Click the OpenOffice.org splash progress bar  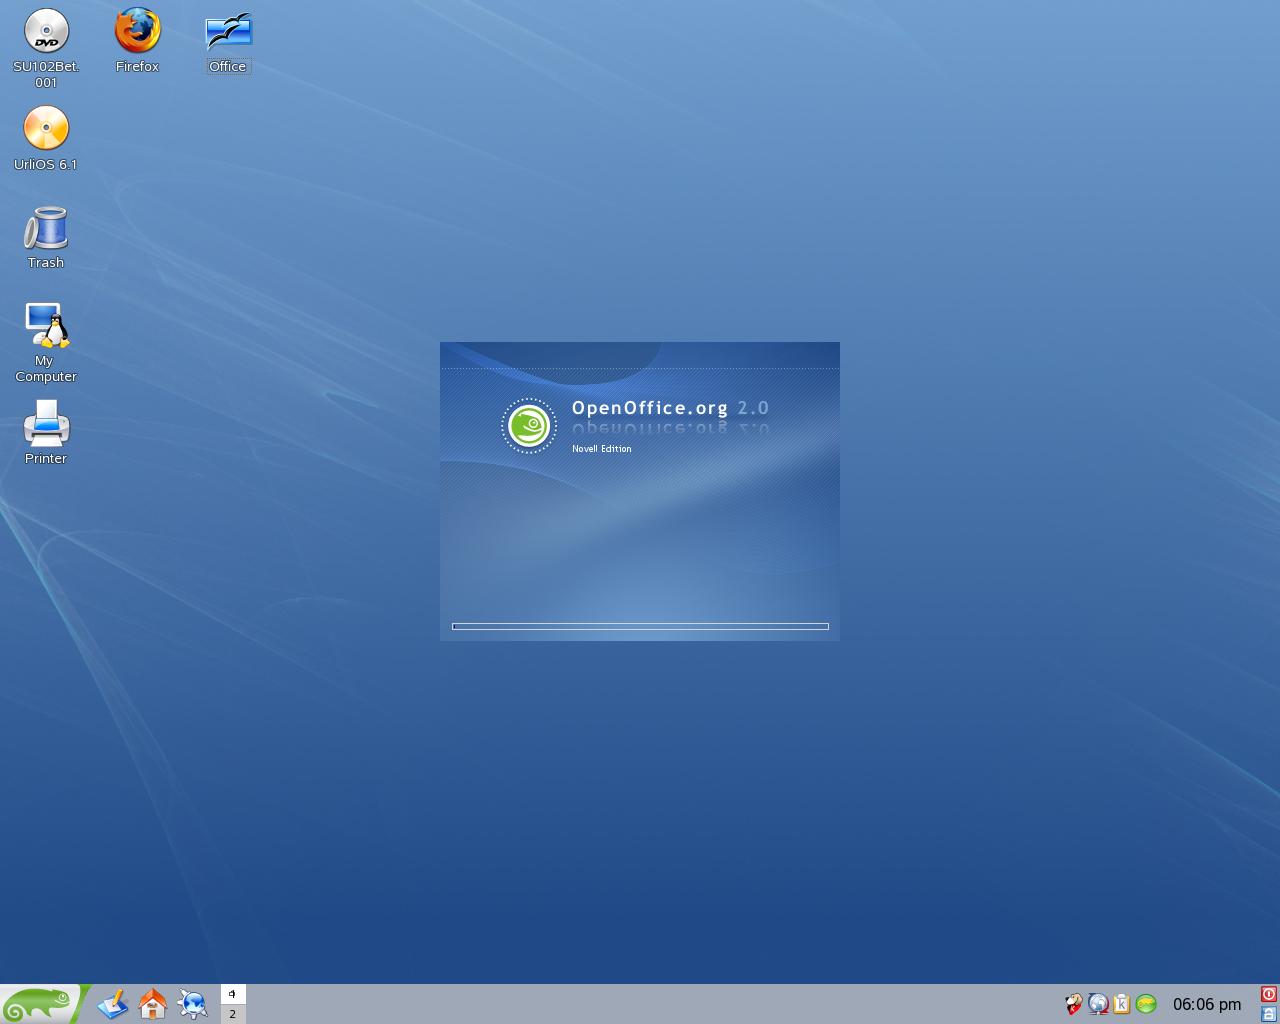[640, 627]
